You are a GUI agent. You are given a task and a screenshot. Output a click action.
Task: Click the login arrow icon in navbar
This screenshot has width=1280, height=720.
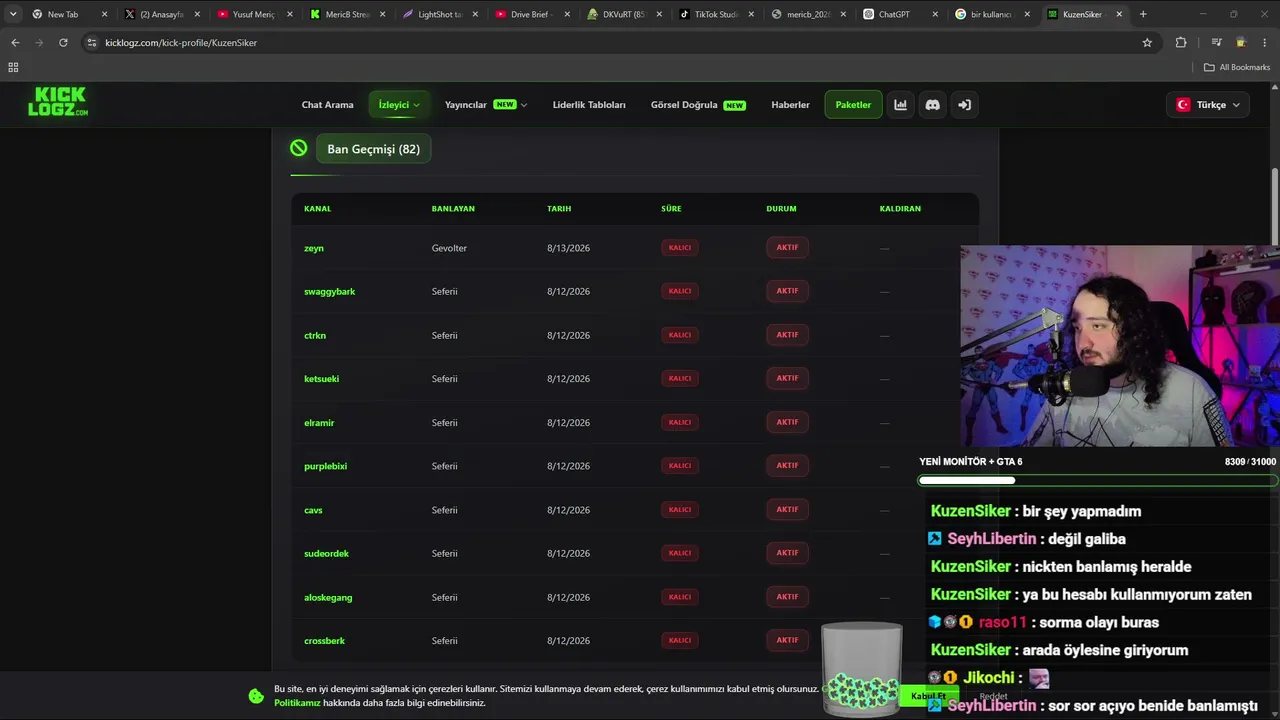coord(964,104)
